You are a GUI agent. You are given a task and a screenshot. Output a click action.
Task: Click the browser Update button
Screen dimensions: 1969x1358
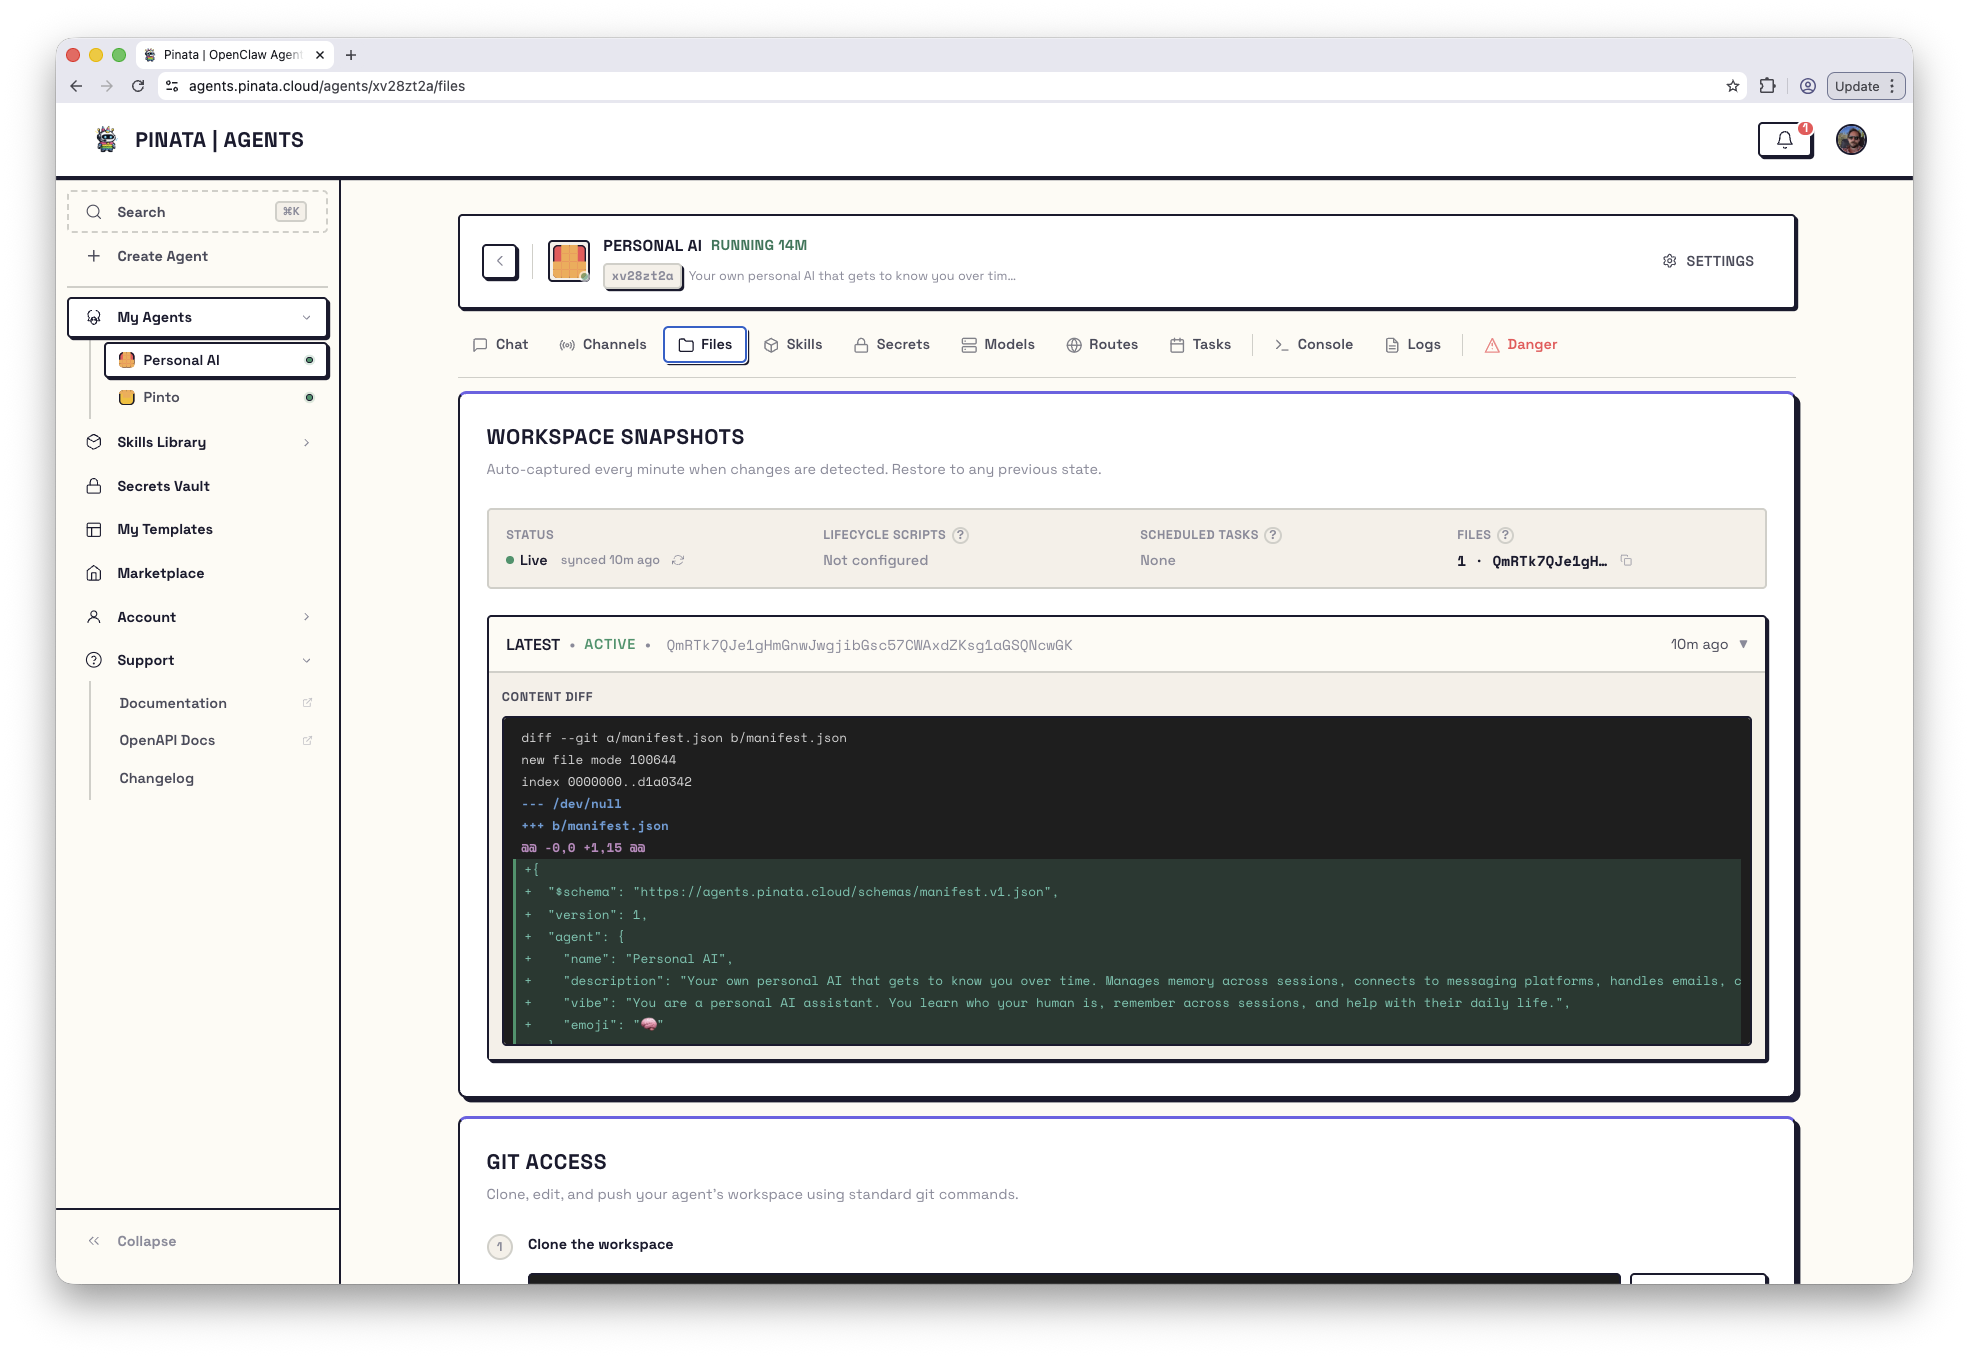(1865, 86)
